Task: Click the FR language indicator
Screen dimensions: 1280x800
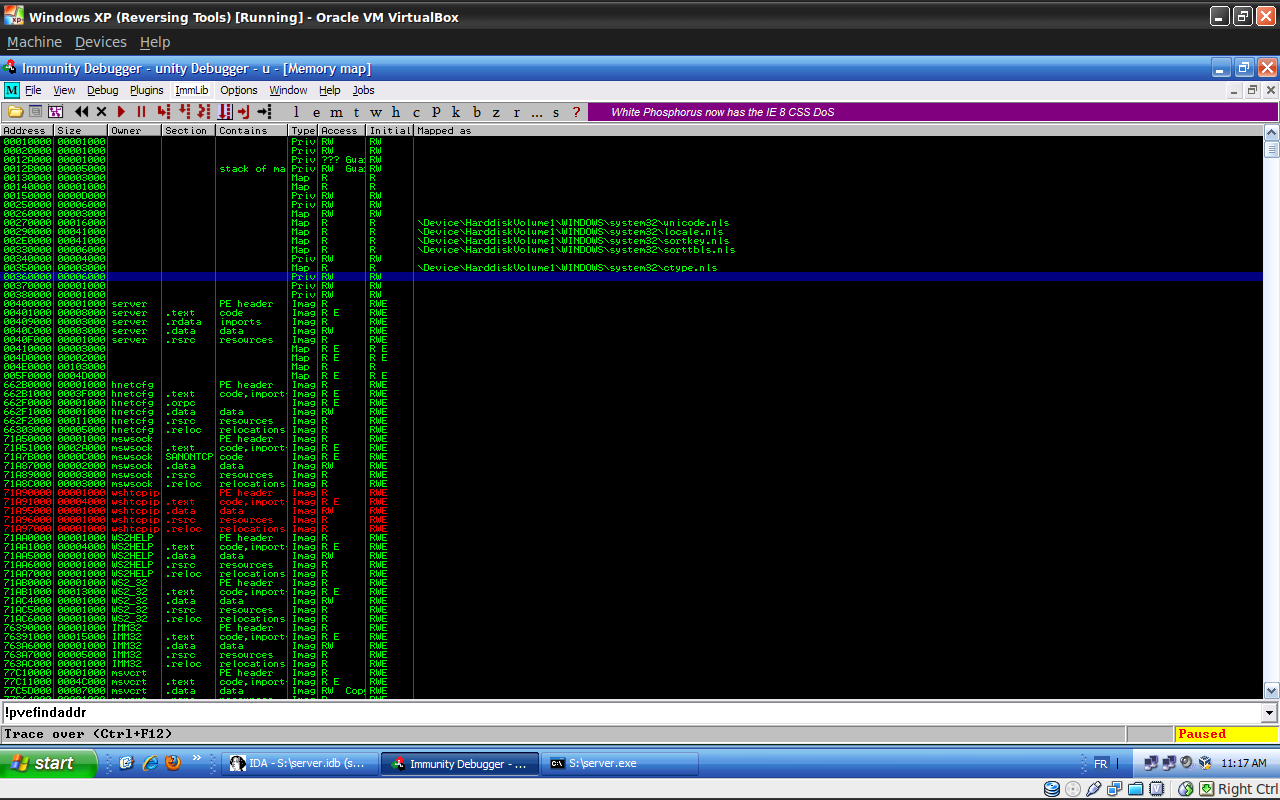Action: 1100,763
